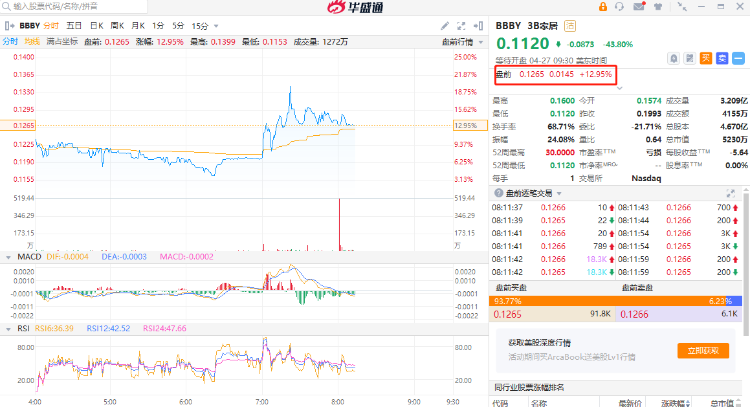Collapse the right panel via arrow icon
Image resolution: width=750 pixels, height=407 pixels.
tap(478, 26)
